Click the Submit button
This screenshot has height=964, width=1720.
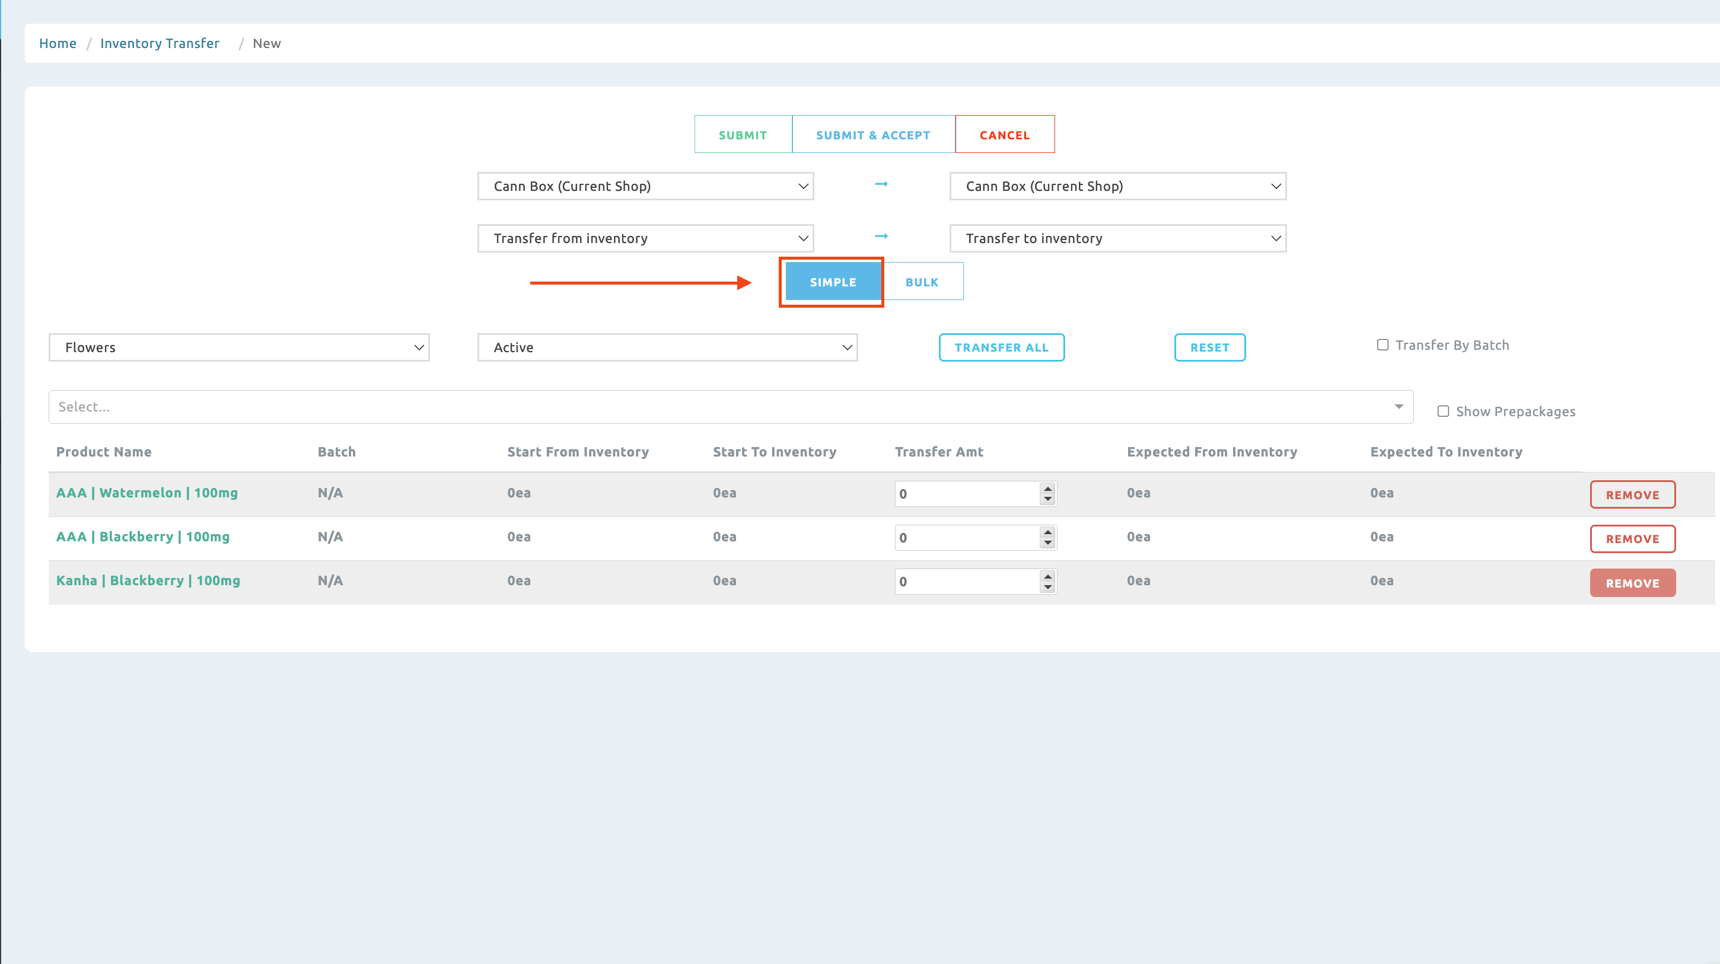743,135
